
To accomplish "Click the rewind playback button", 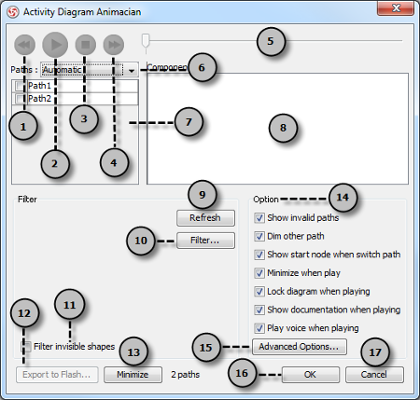I will pyautogui.click(x=25, y=45).
